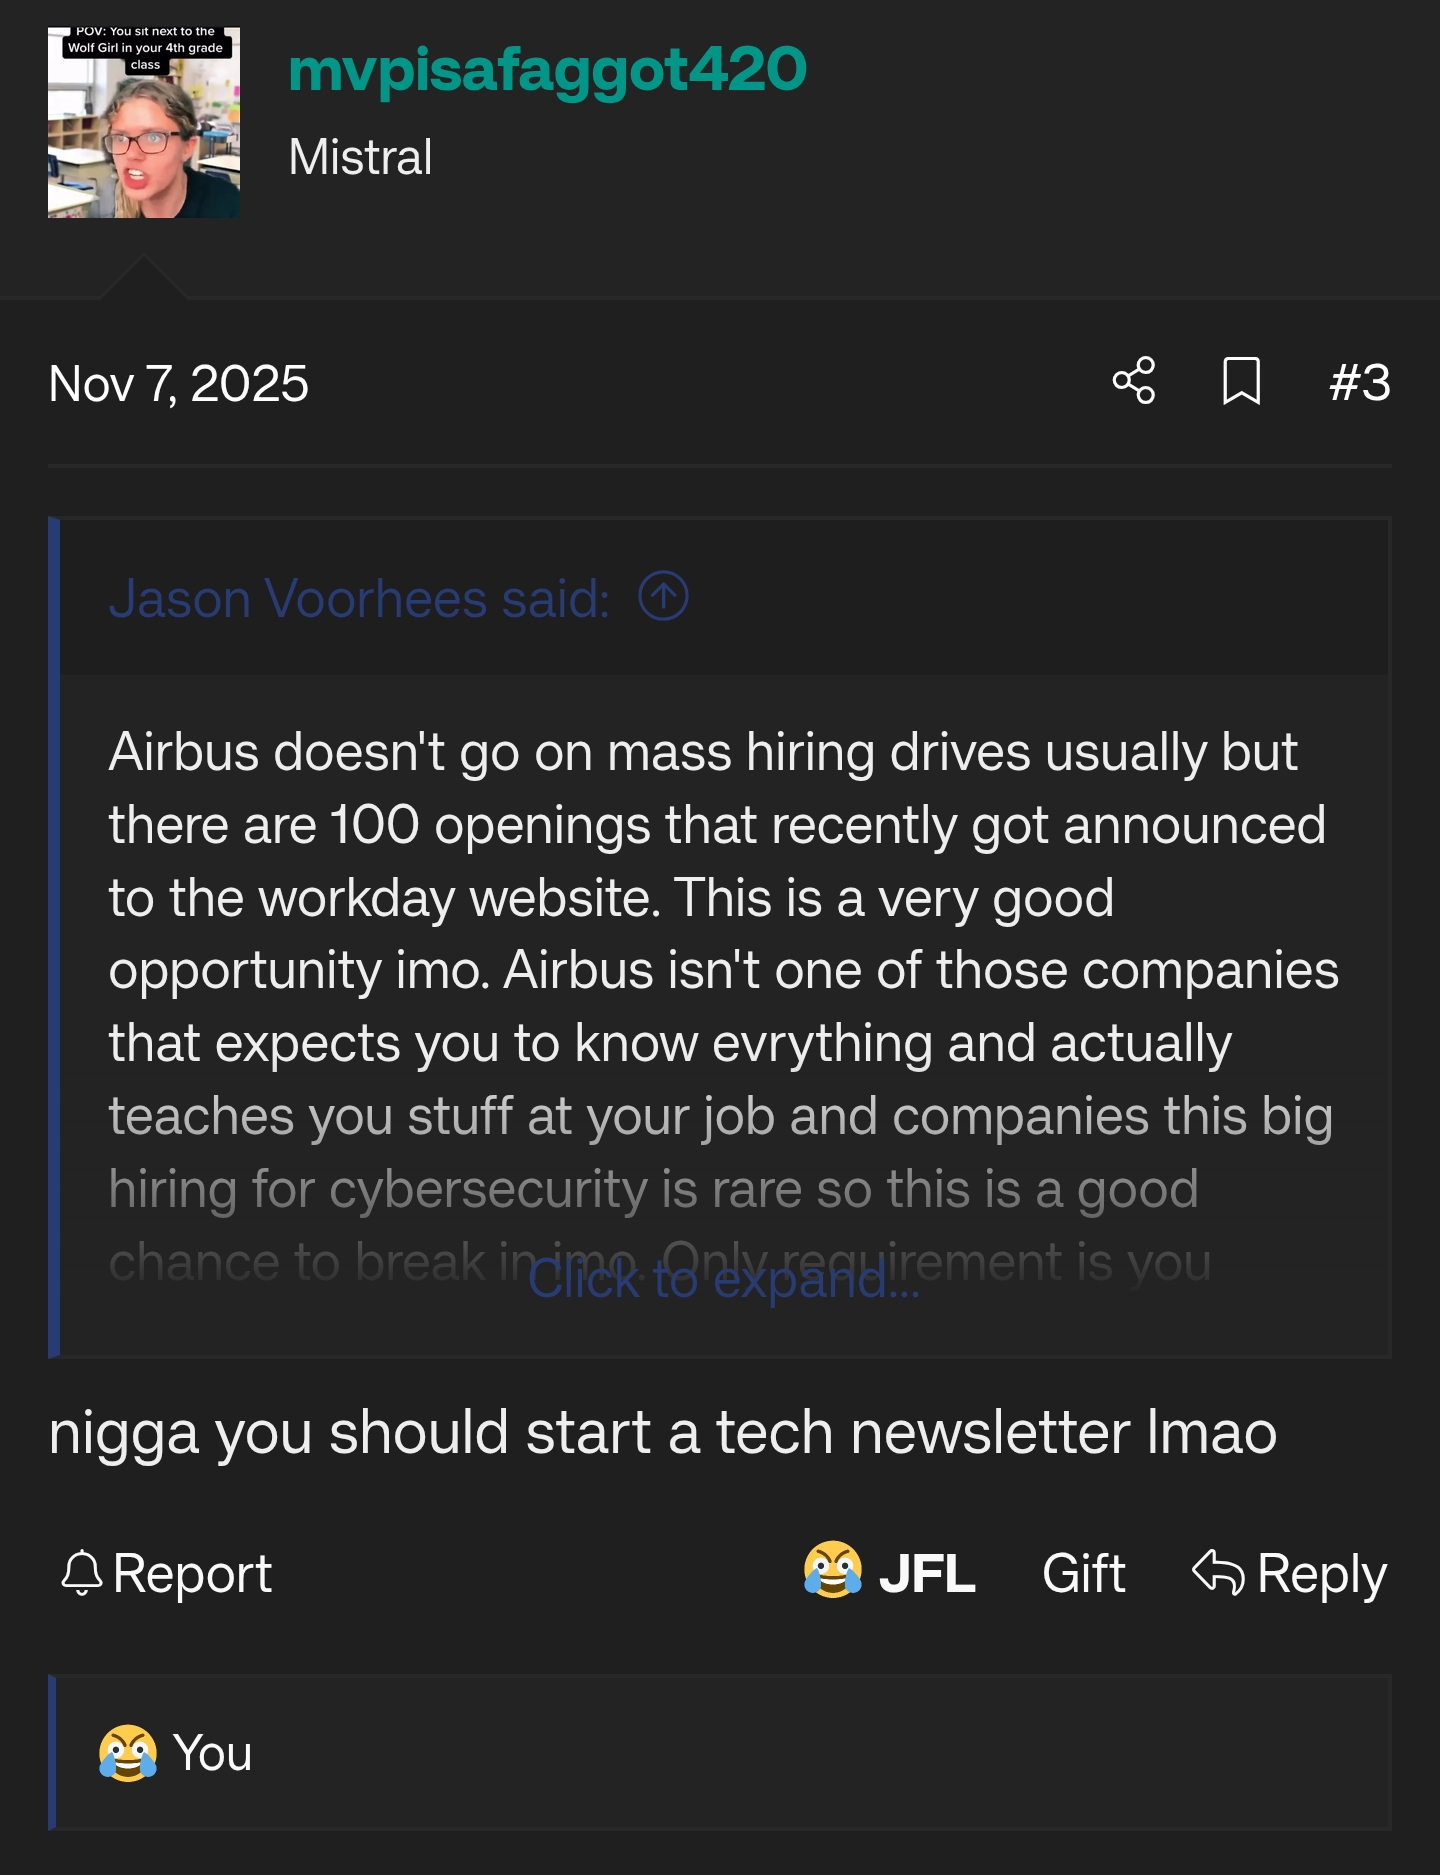Click the share icon beside the bookmark
The height and width of the screenshot is (1875, 1440).
tap(1134, 381)
